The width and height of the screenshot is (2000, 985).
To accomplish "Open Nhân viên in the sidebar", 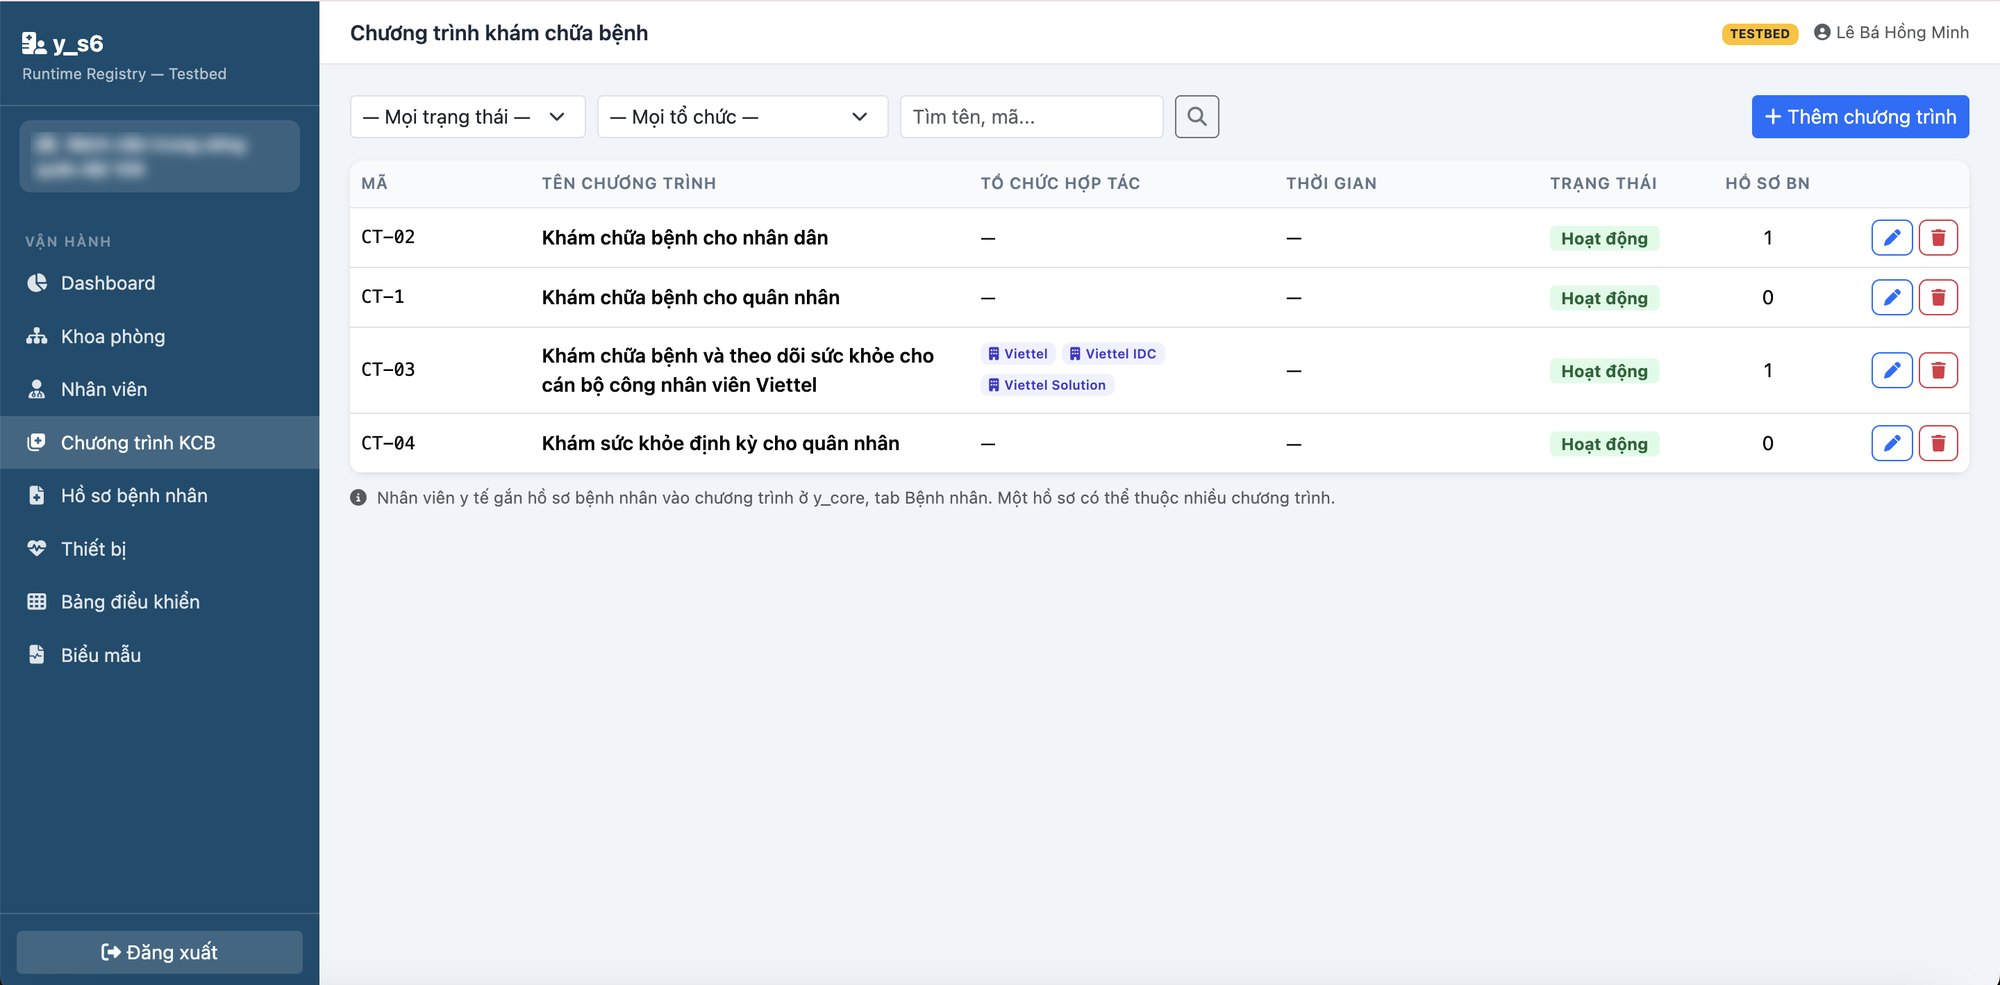I will click(x=160, y=389).
